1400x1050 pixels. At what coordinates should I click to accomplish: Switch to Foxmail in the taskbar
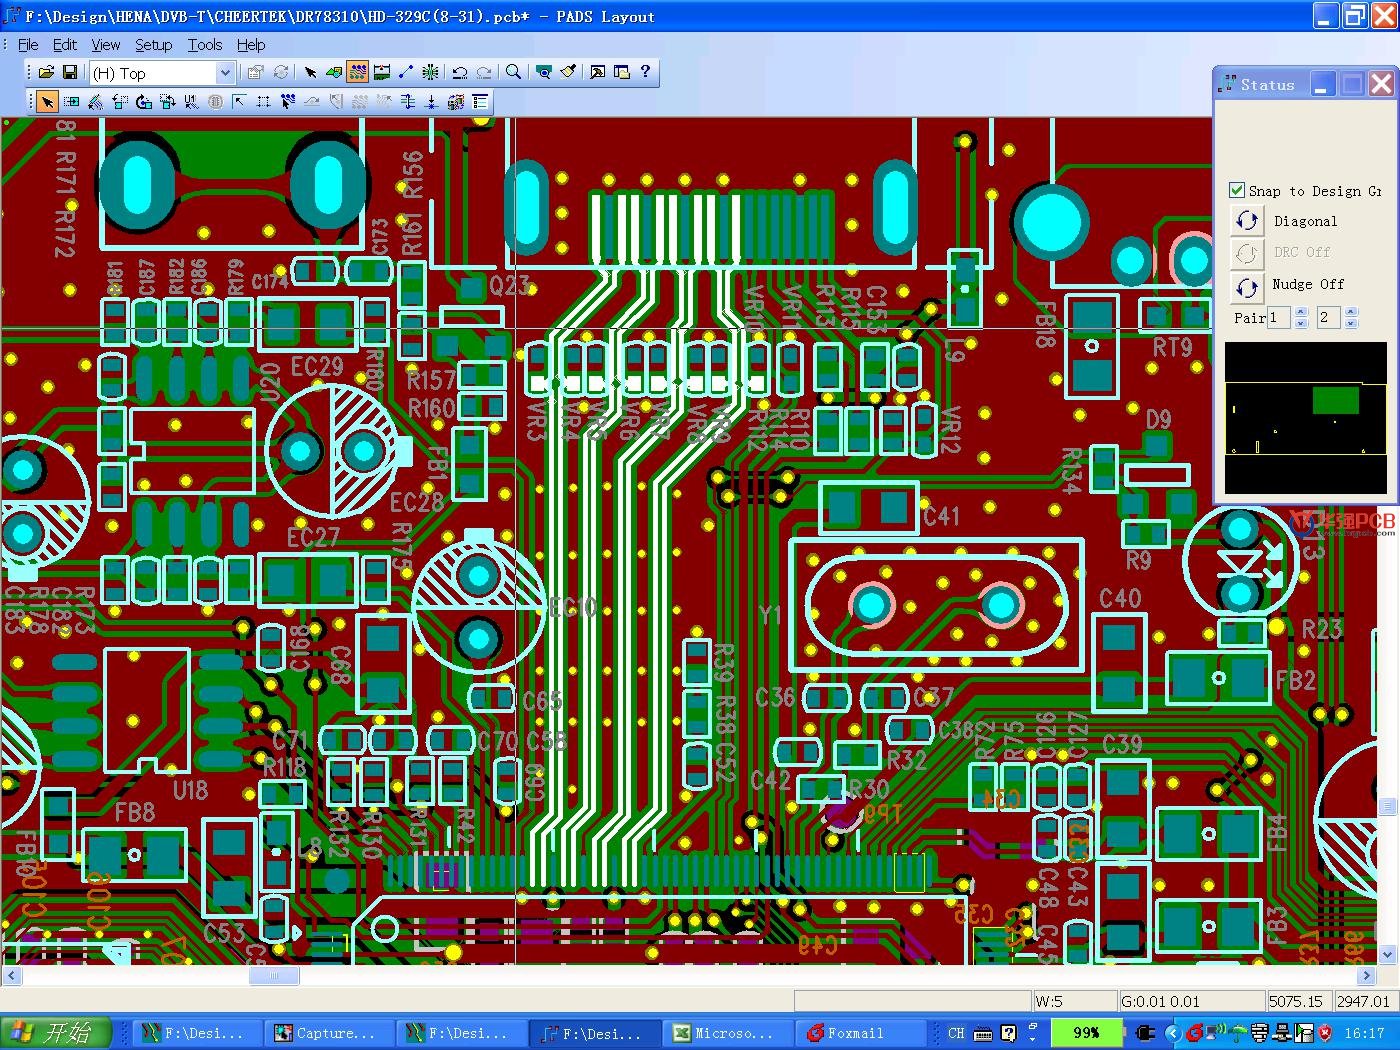point(856,1033)
